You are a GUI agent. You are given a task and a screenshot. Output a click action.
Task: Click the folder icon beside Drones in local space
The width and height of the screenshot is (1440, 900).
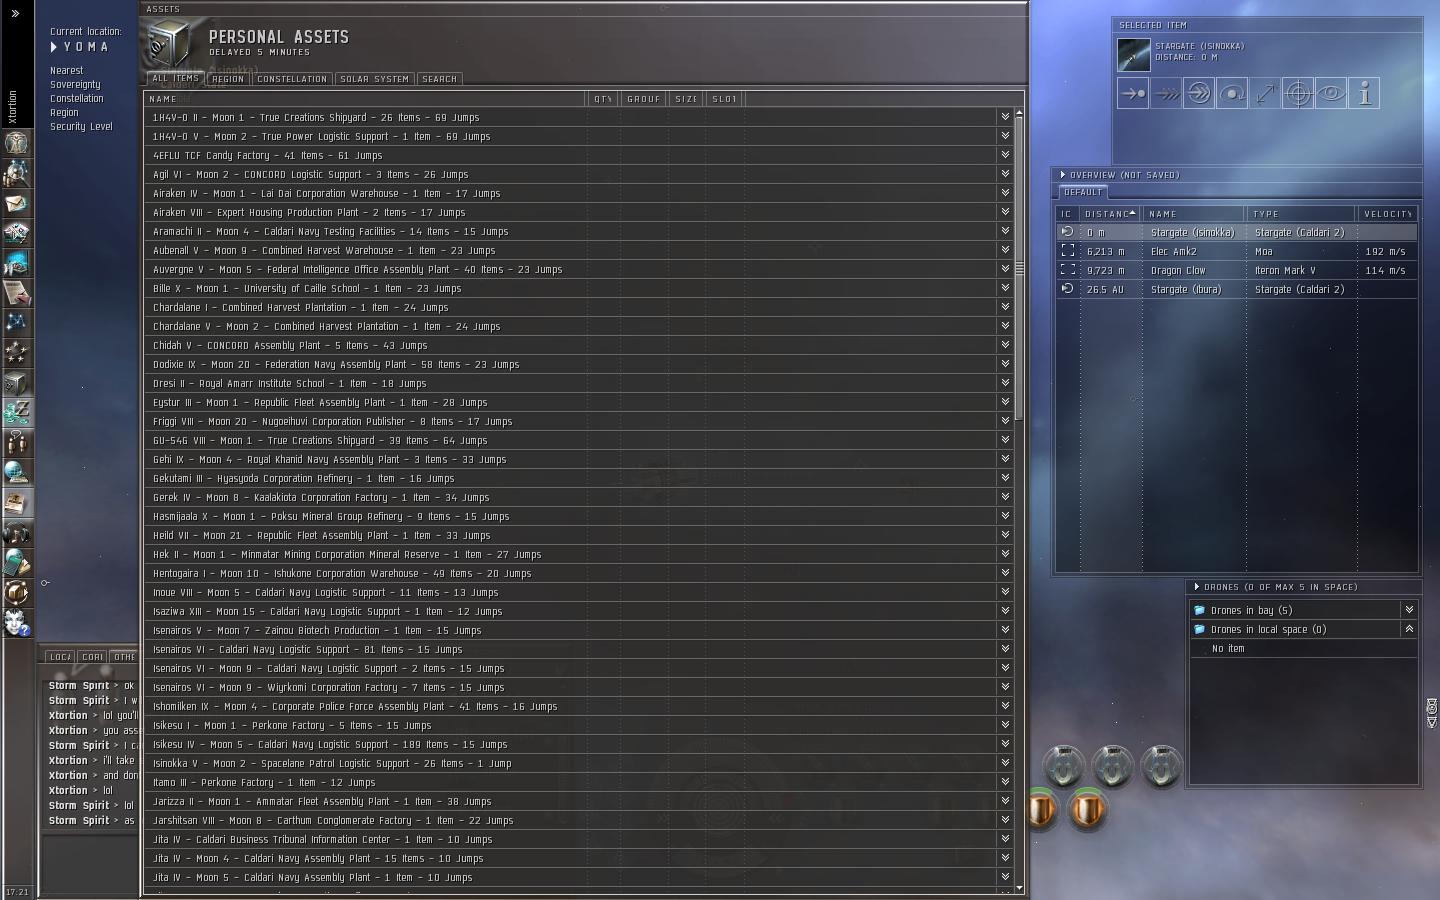pyautogui.click(x=1199, y=629)
